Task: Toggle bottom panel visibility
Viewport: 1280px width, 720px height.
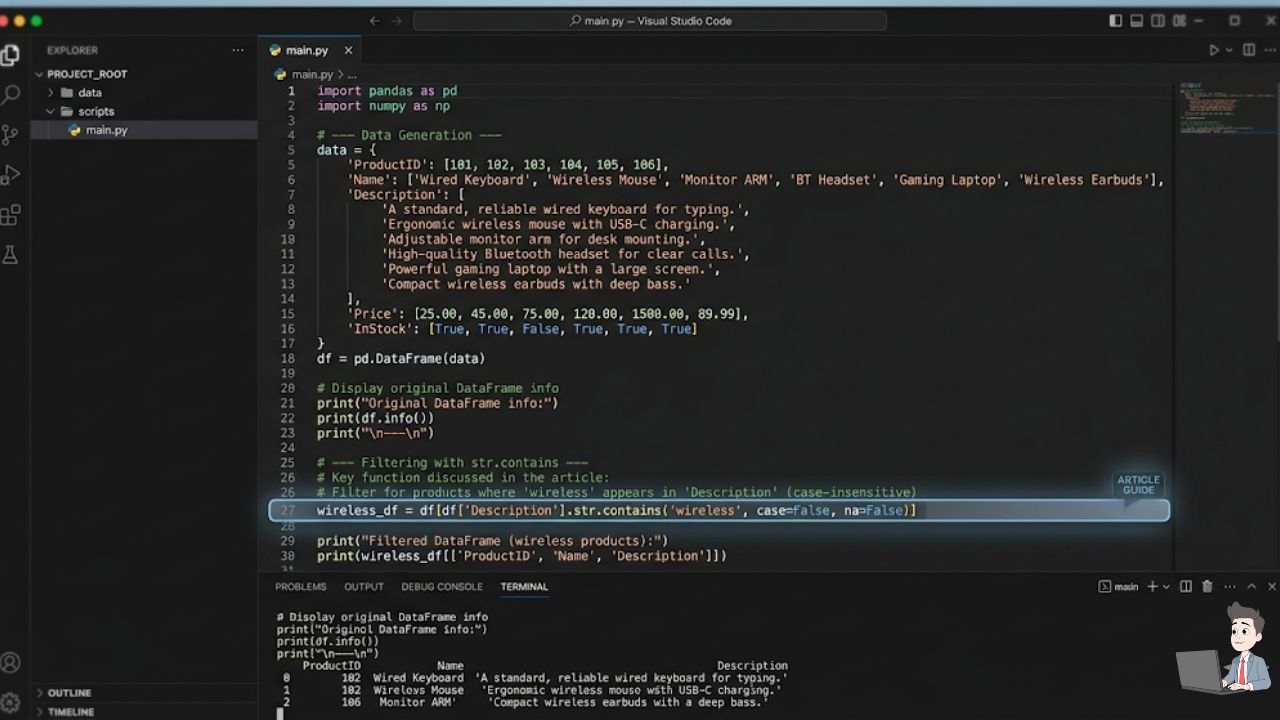Action: tap(1137, 20)
